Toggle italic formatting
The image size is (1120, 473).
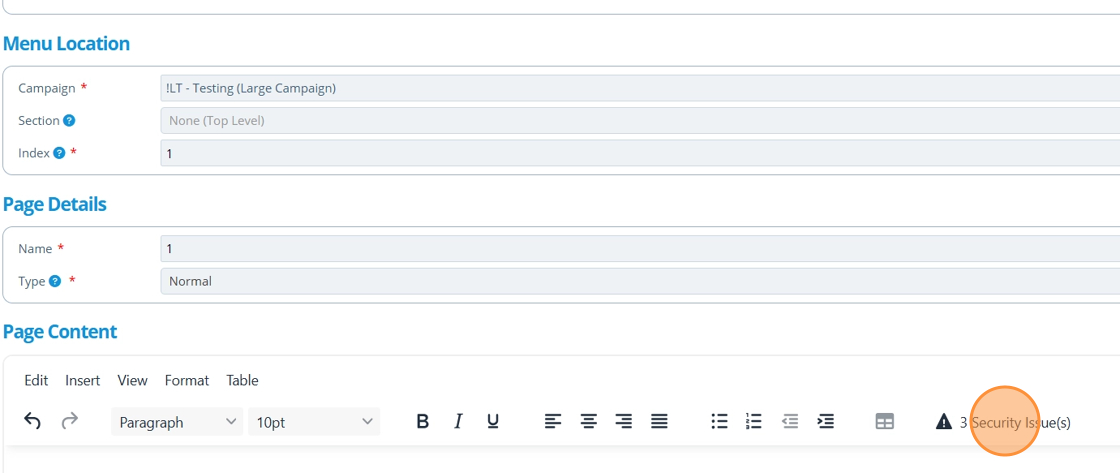[x=458, y=422]
